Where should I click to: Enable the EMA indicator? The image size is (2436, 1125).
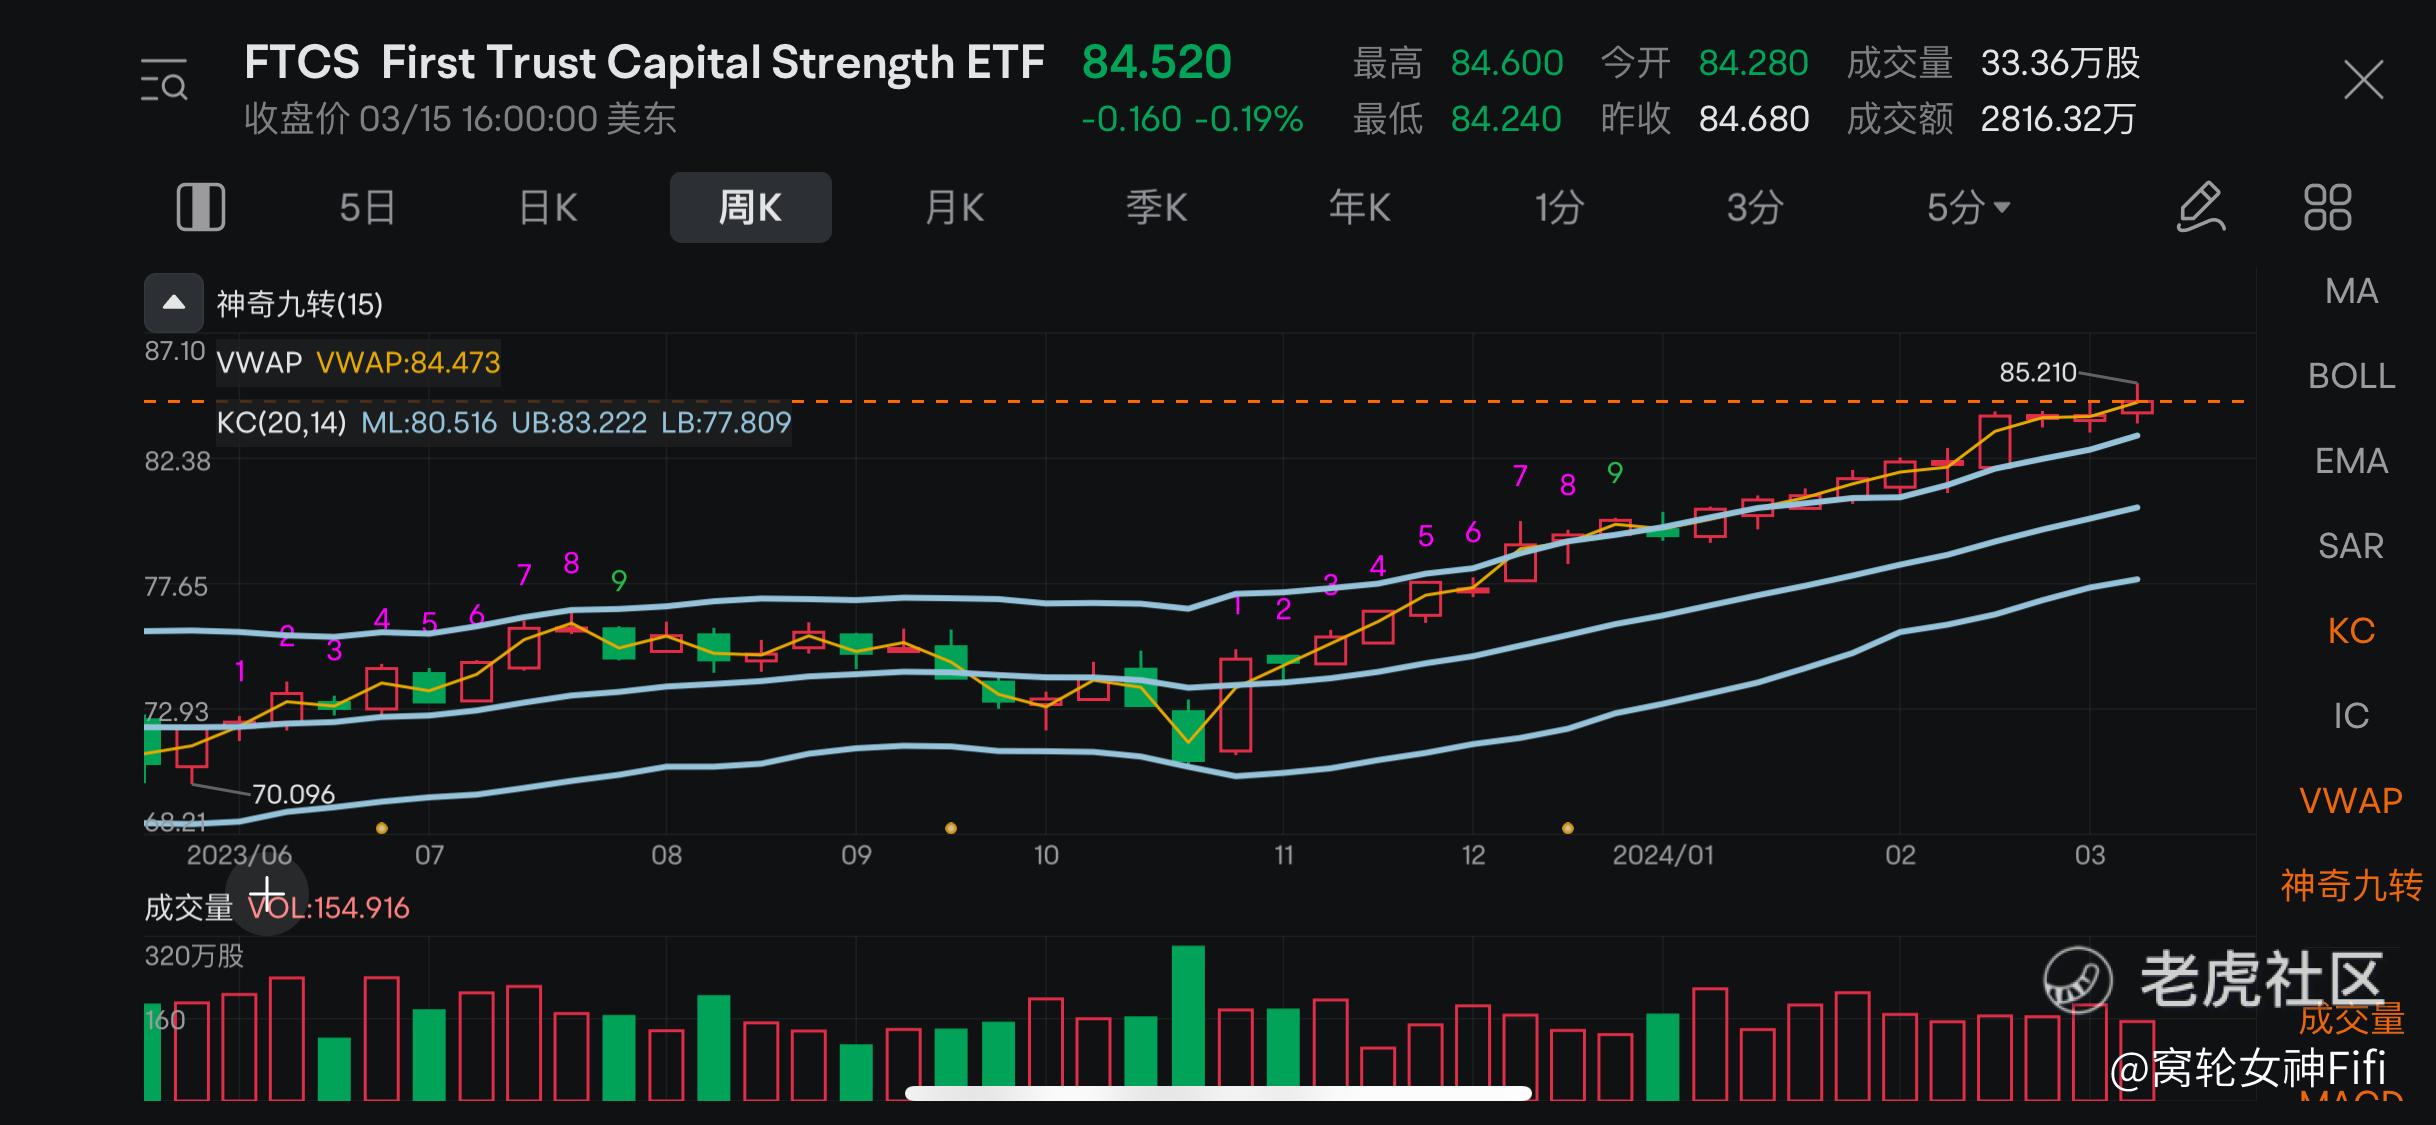tap(2351, 461)
